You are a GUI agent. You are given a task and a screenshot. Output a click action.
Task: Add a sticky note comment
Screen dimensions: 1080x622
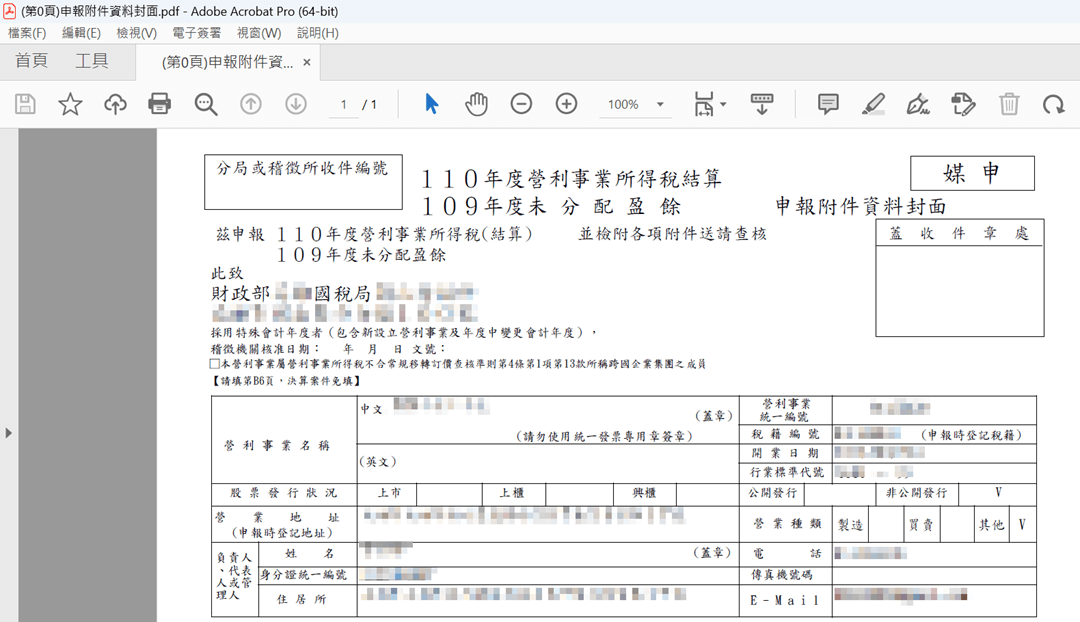click(828, 104)
